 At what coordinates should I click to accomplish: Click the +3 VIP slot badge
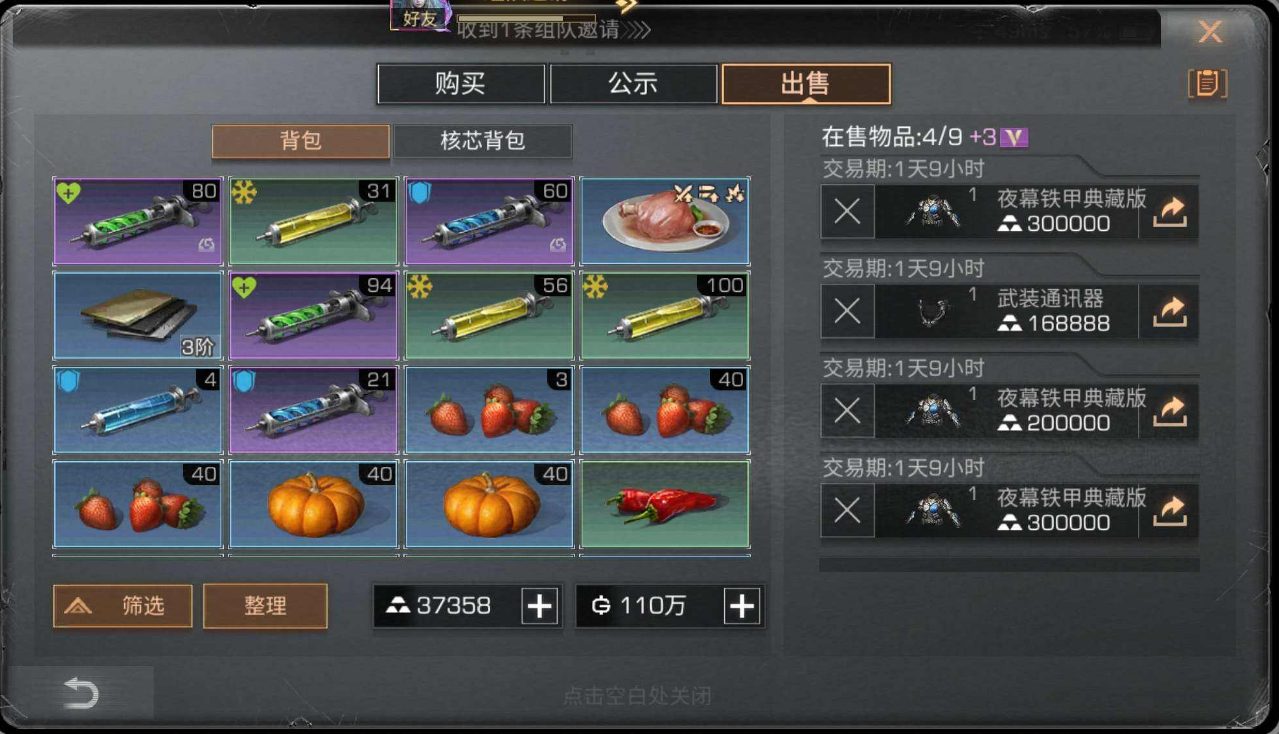999,137
